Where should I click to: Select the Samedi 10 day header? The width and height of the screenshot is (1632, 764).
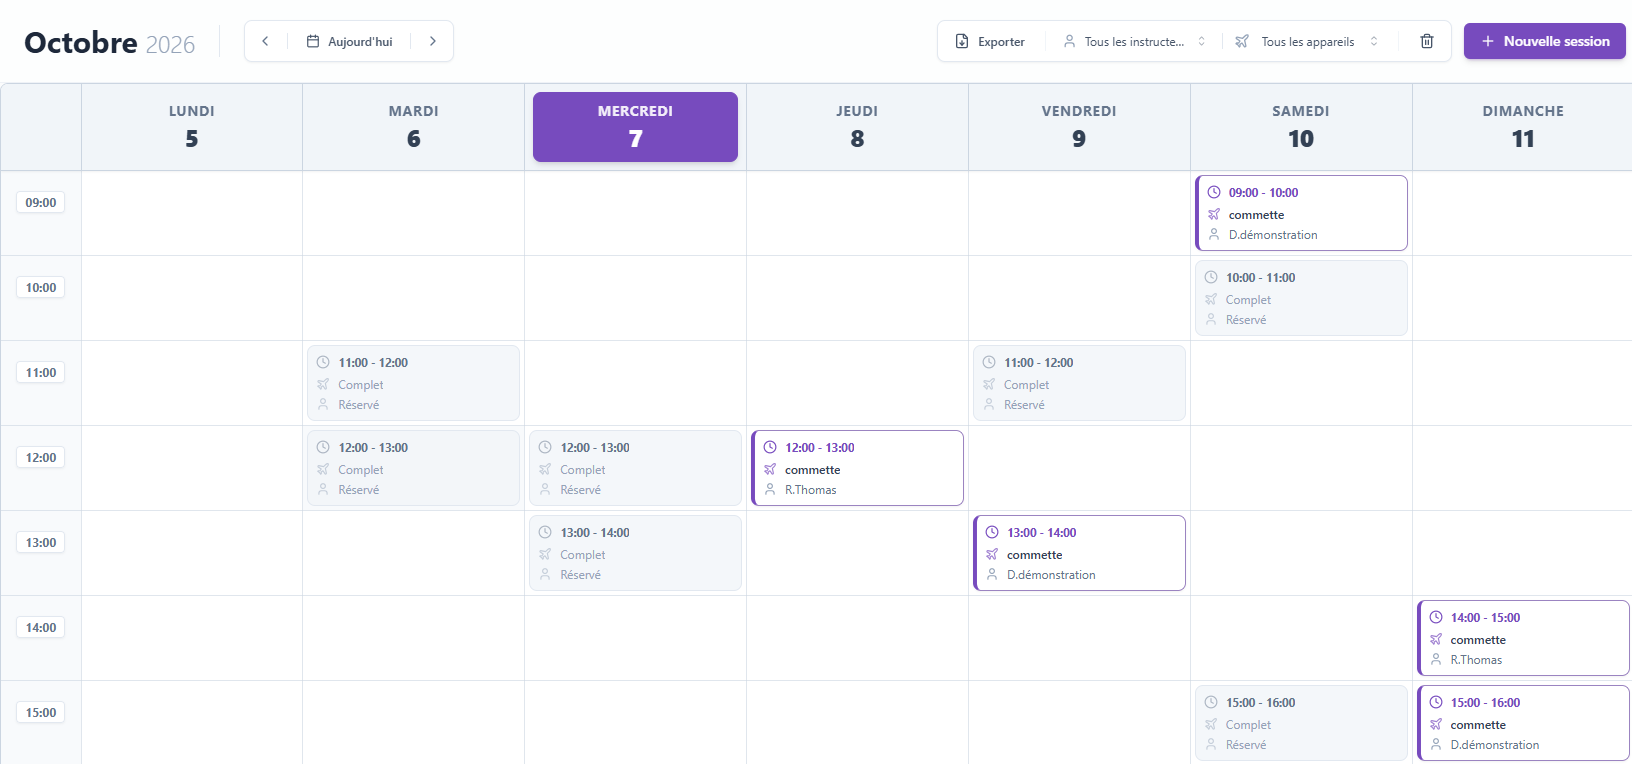pos(1301,127)
